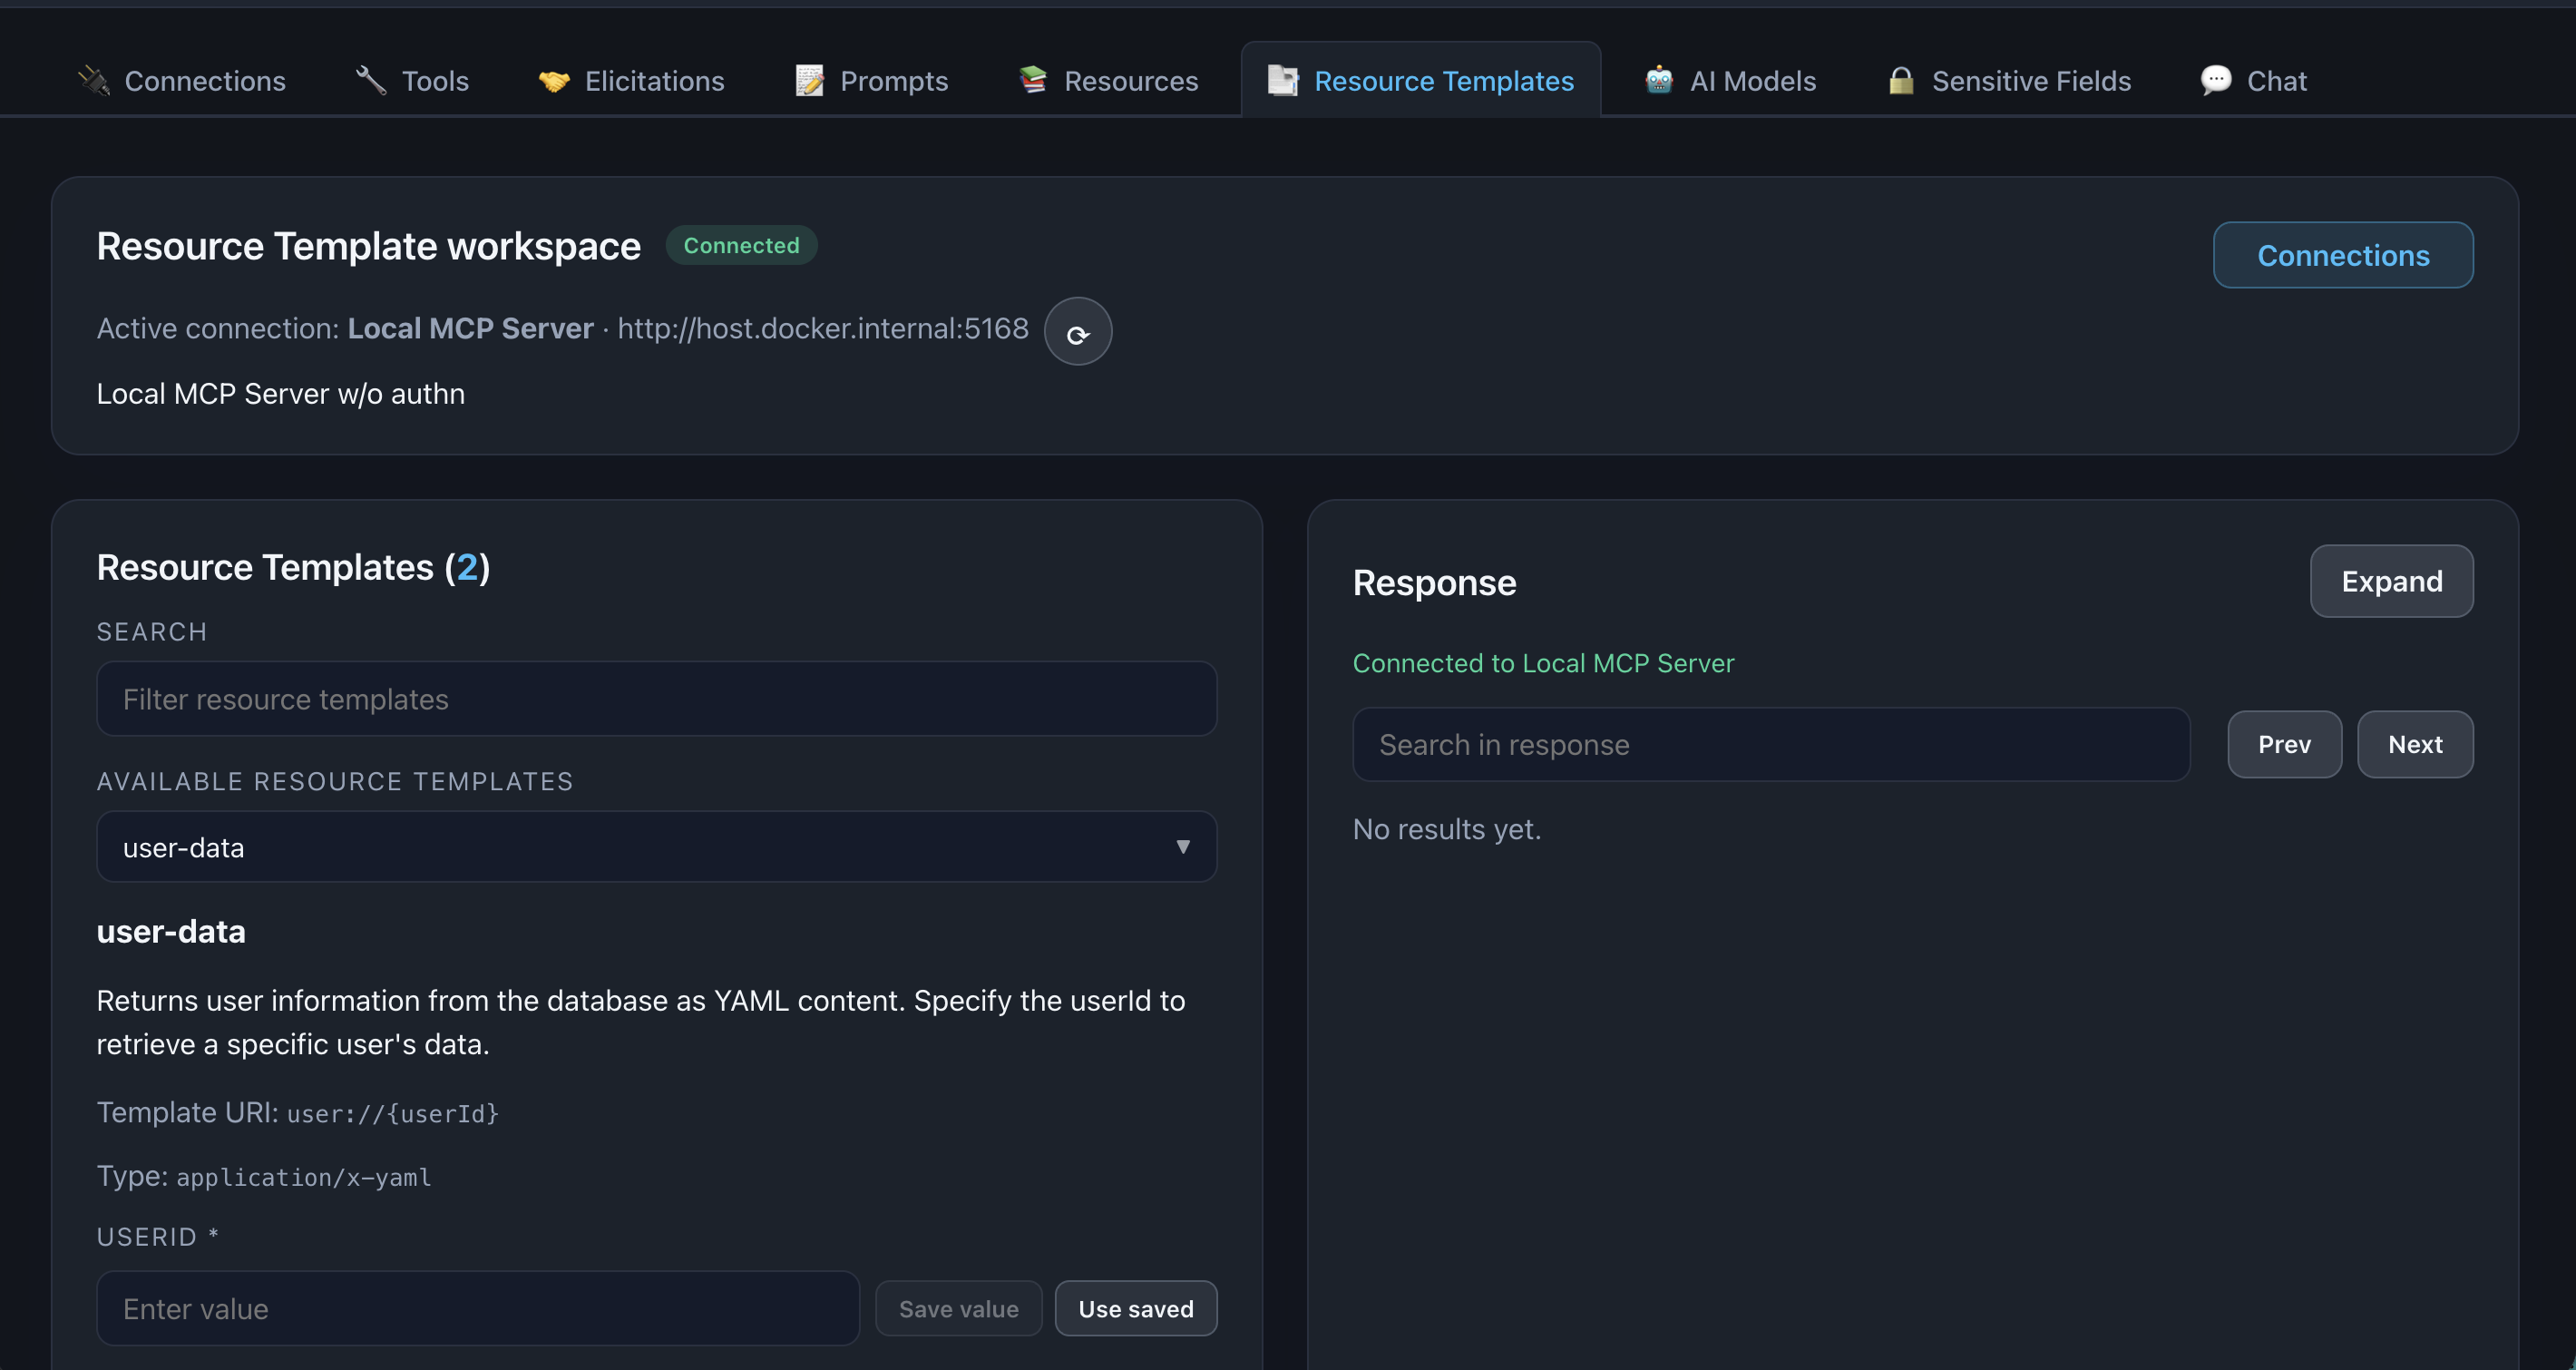This screenshot has width=2576, height=1370.
Task: Focus the Filter resource templates field
Action: (656, 698)
